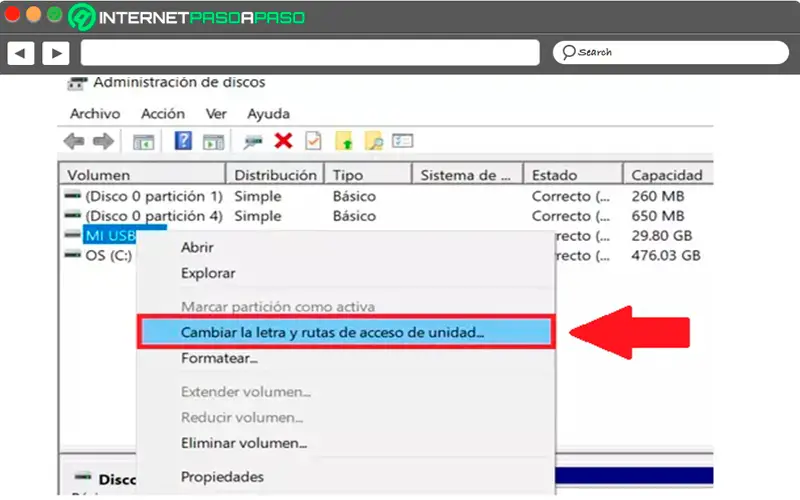The image size is (800, 500).
Task: Sort by the Distribución column header
Action: [275, 175]
